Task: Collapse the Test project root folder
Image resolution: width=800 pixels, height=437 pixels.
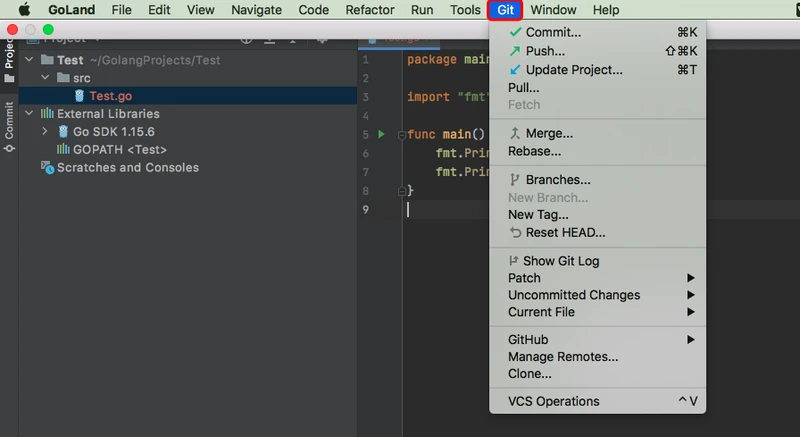Action: 29,60
